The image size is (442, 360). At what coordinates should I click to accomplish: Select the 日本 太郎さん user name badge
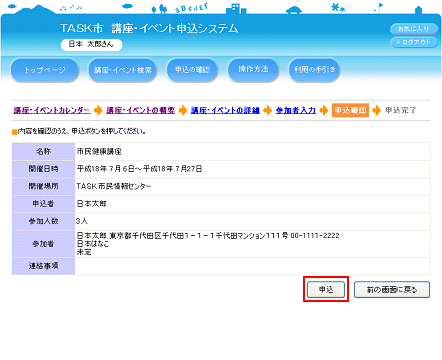click(91, 44)
